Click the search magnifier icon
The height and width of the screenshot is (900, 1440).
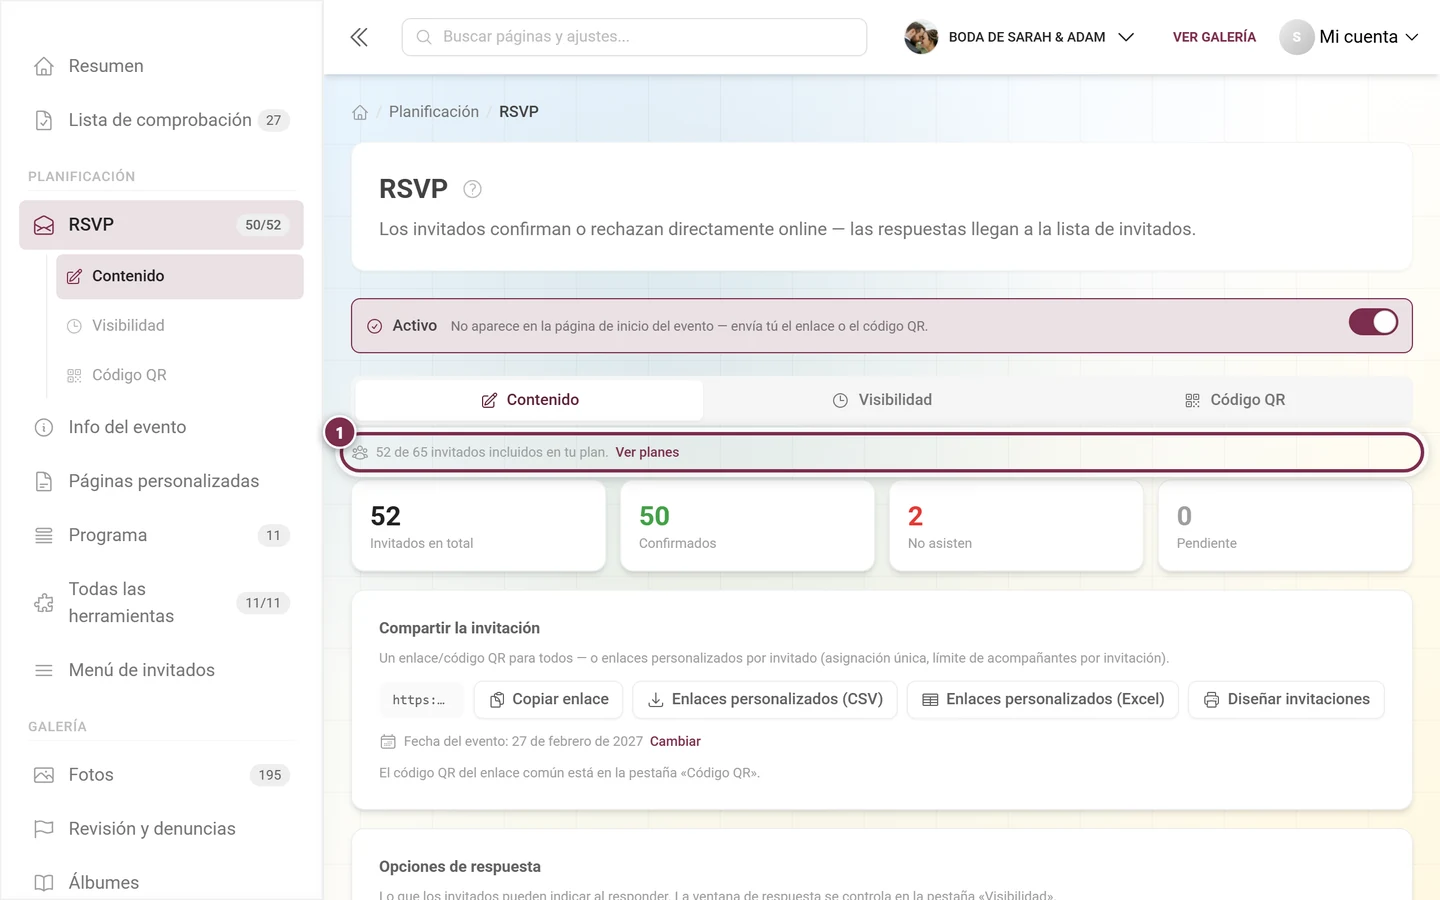(424, 37)
